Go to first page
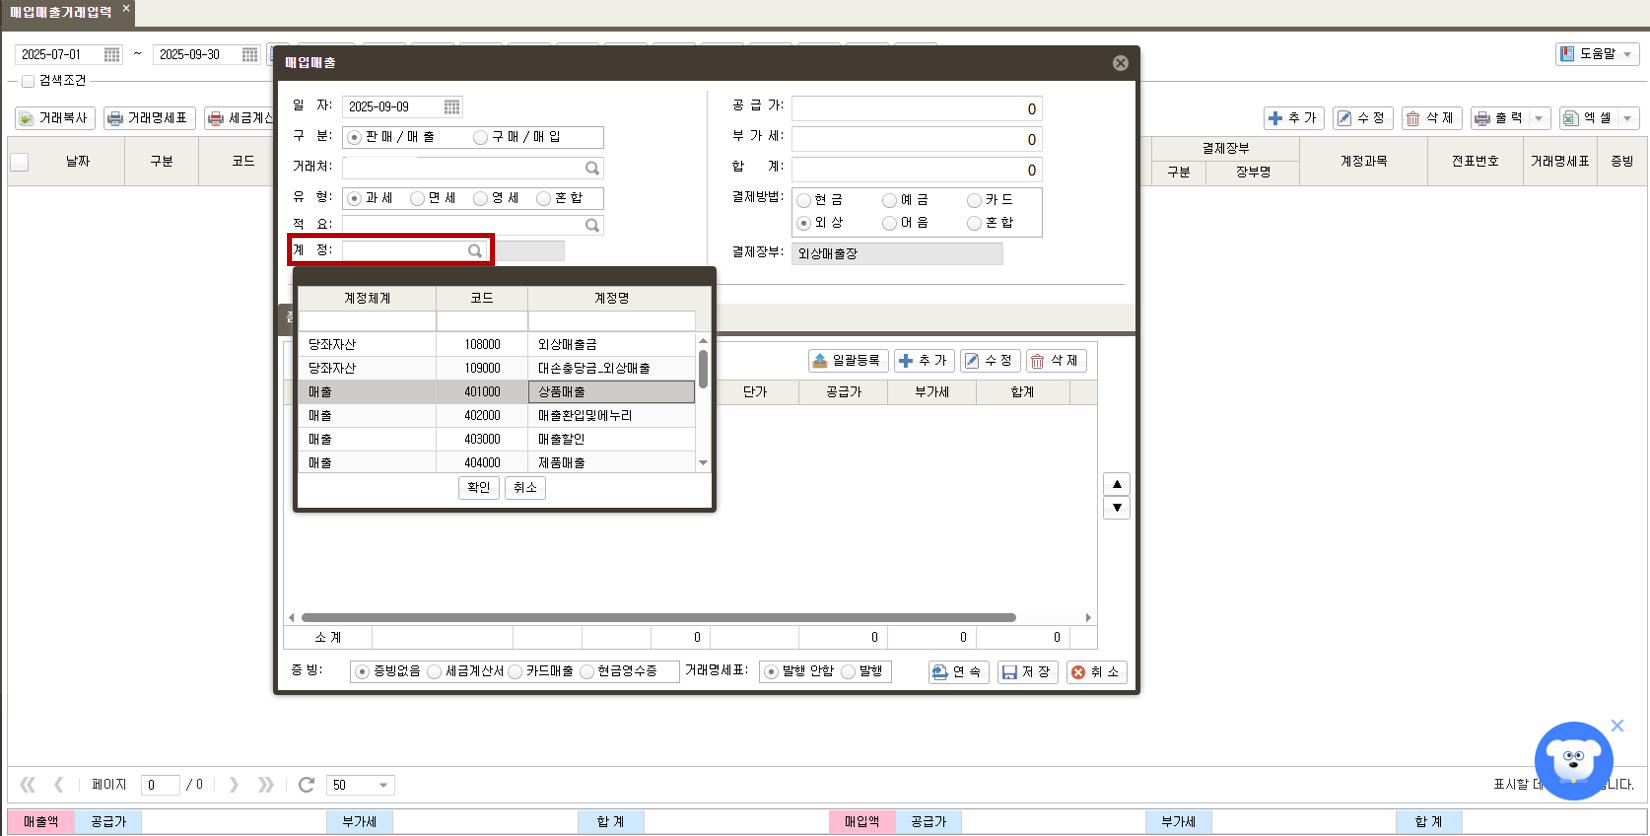 pyautogui.click(x=28, y=785)
